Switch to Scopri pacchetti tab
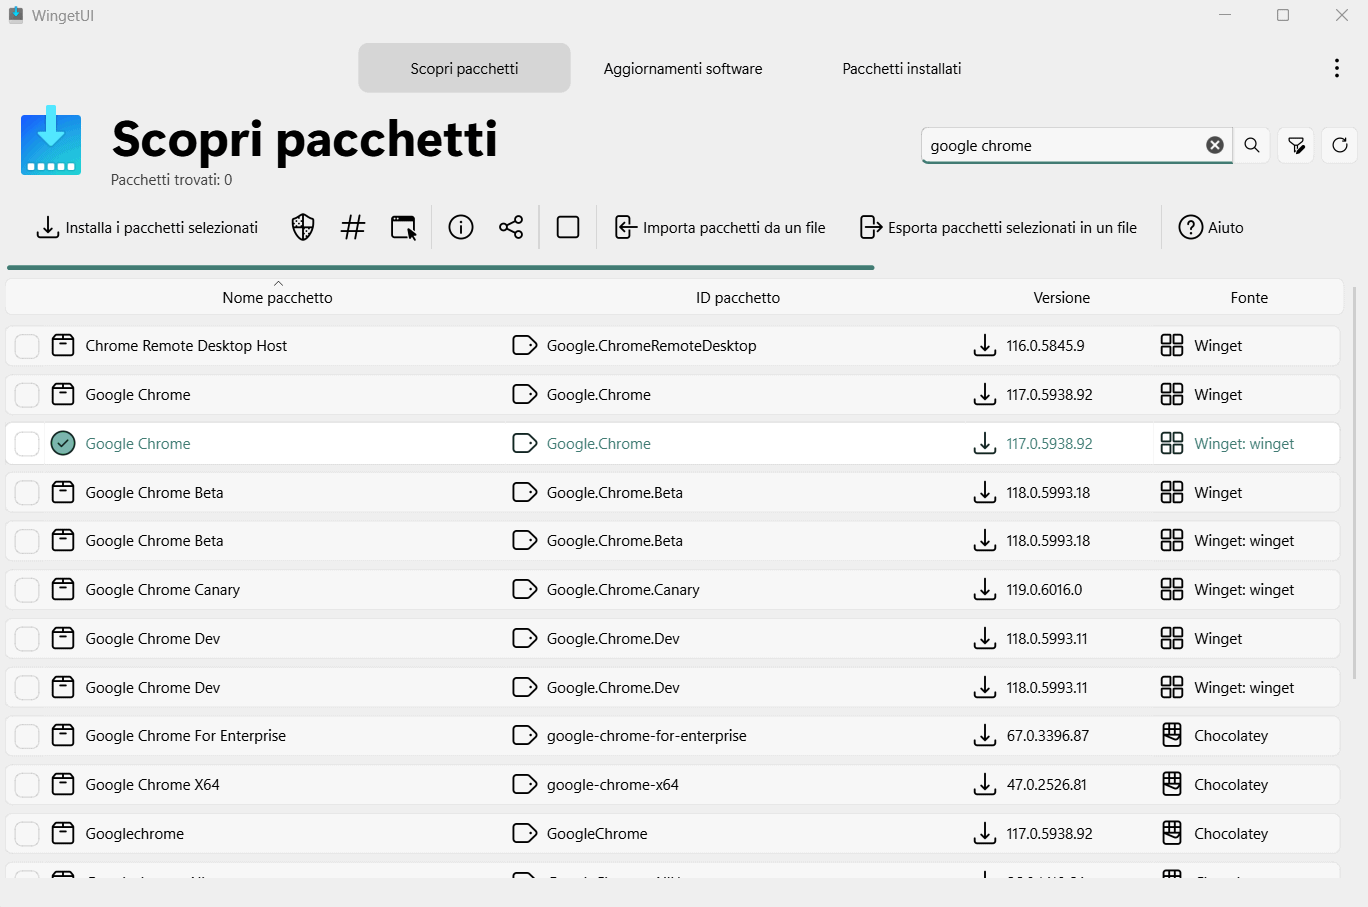The image size is (1368, 907). pyautogui.click(x=465, y=68)
